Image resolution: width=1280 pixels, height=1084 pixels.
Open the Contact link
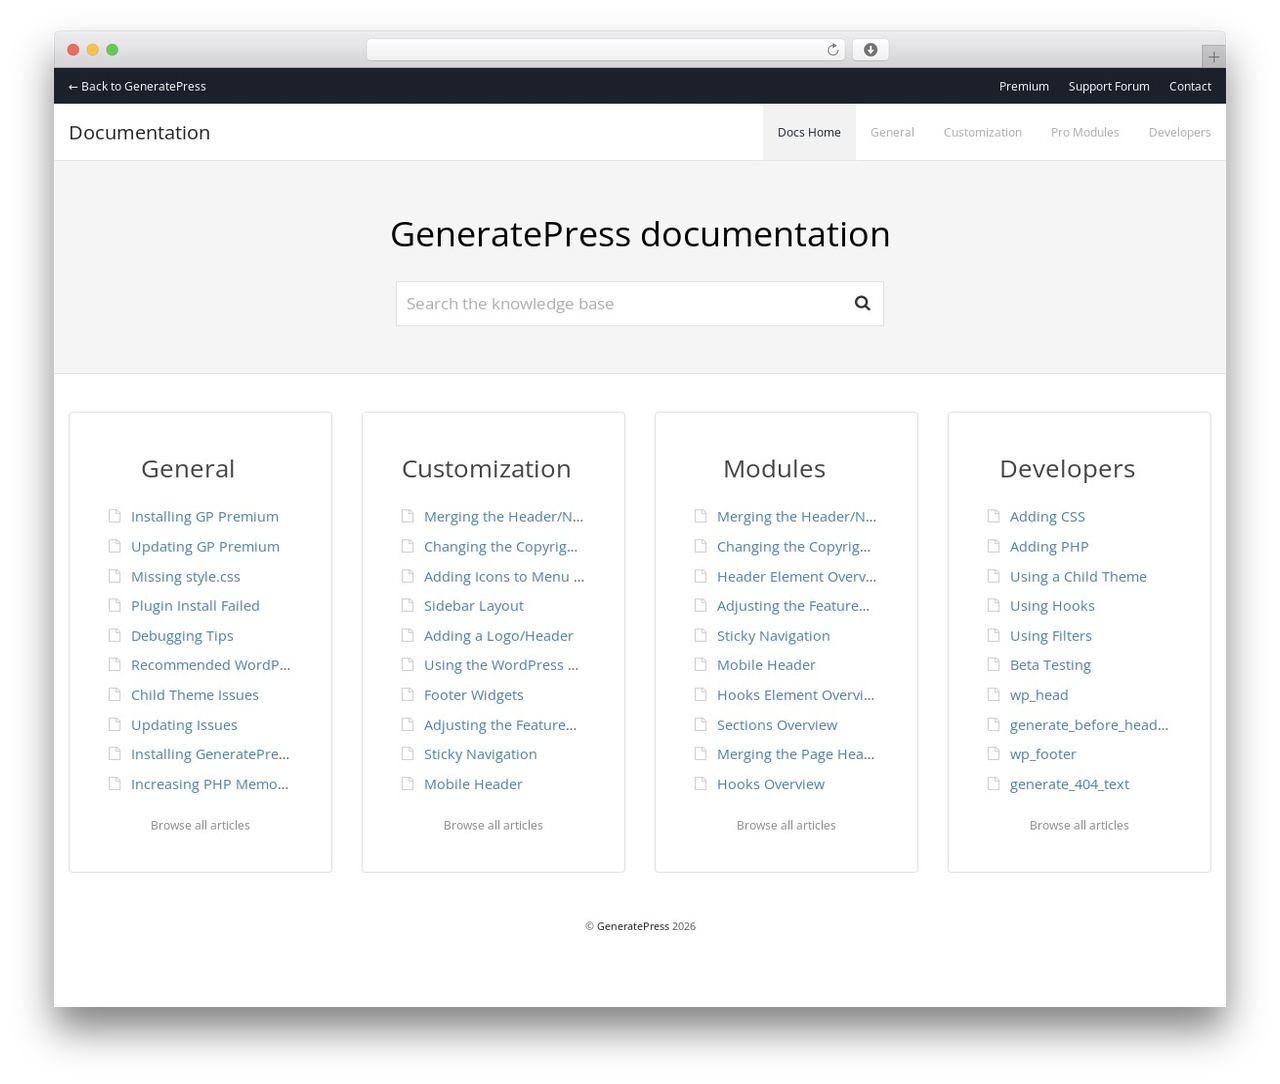pyautogui.click(x=1190, y=86)
